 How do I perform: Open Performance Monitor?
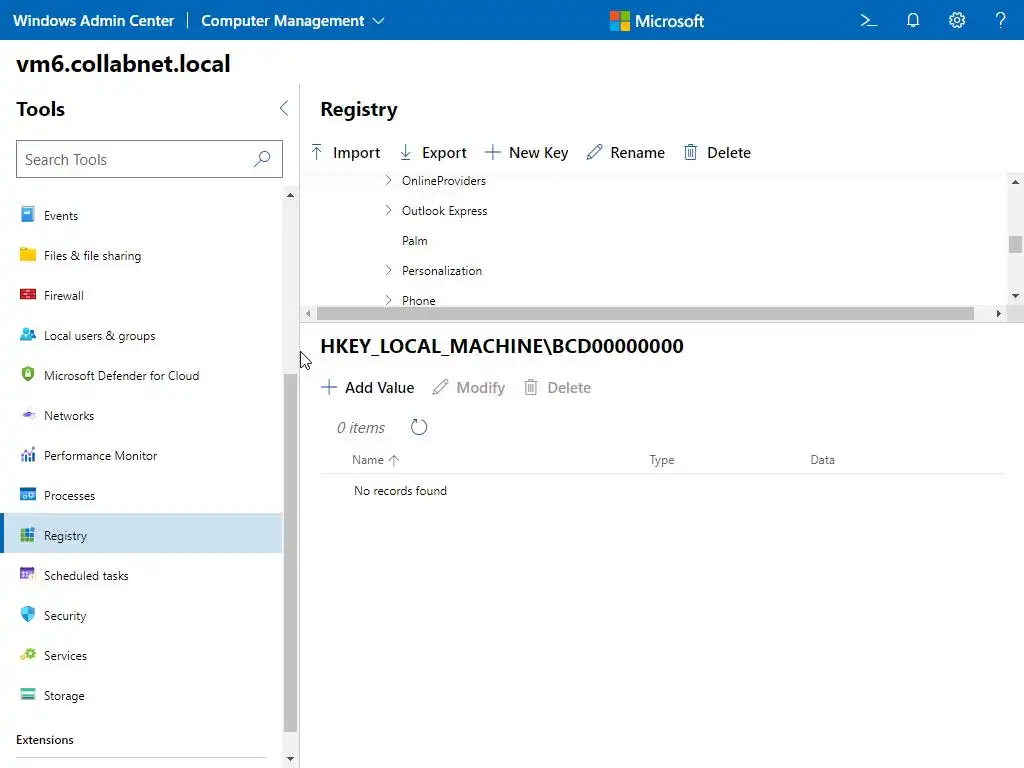[142, 455]
